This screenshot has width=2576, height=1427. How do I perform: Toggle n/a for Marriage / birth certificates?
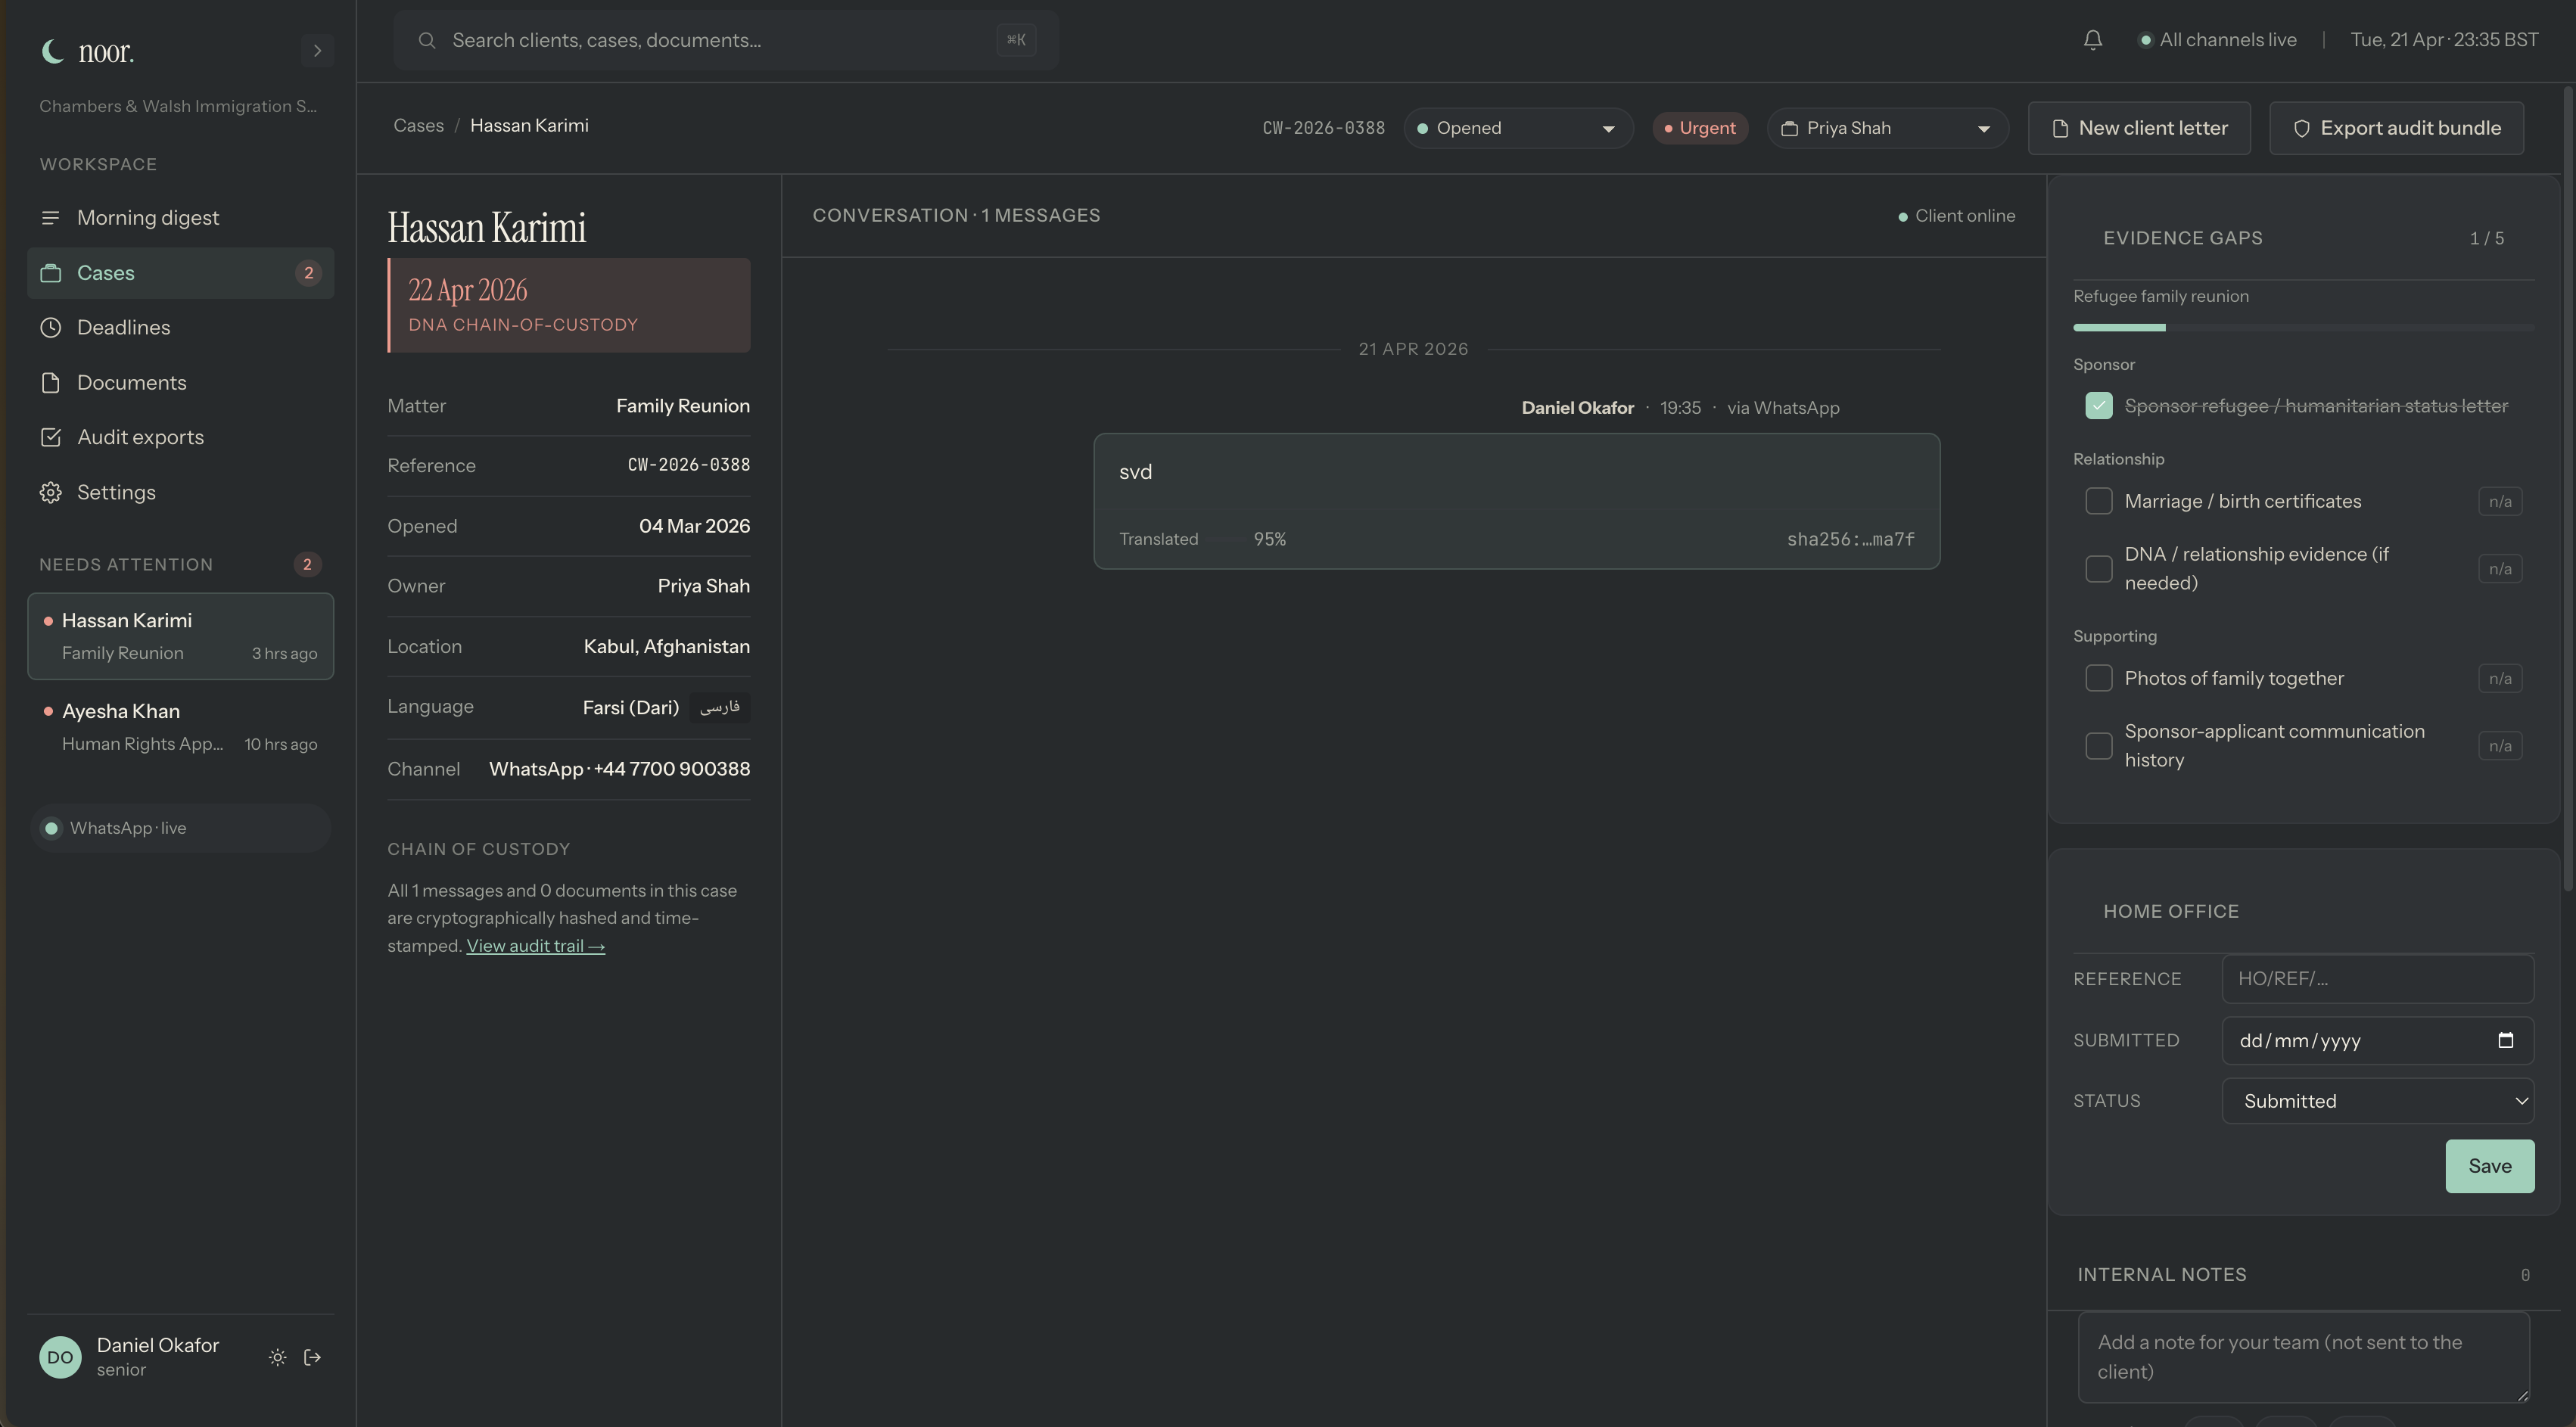point(2500,501)
